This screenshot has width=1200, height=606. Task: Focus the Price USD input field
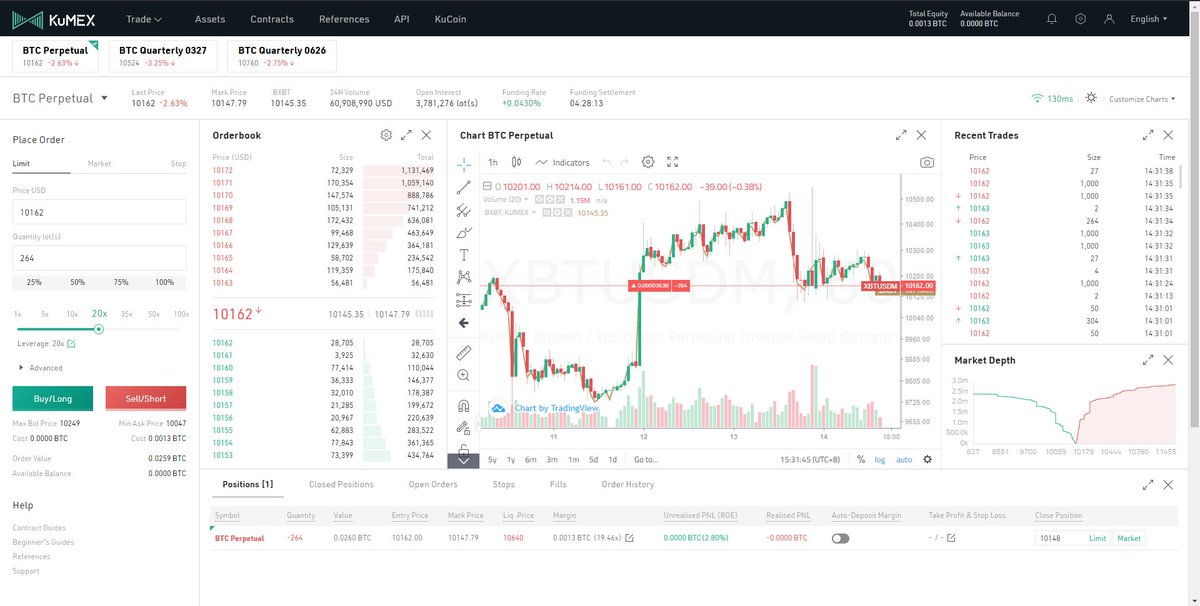99,212
